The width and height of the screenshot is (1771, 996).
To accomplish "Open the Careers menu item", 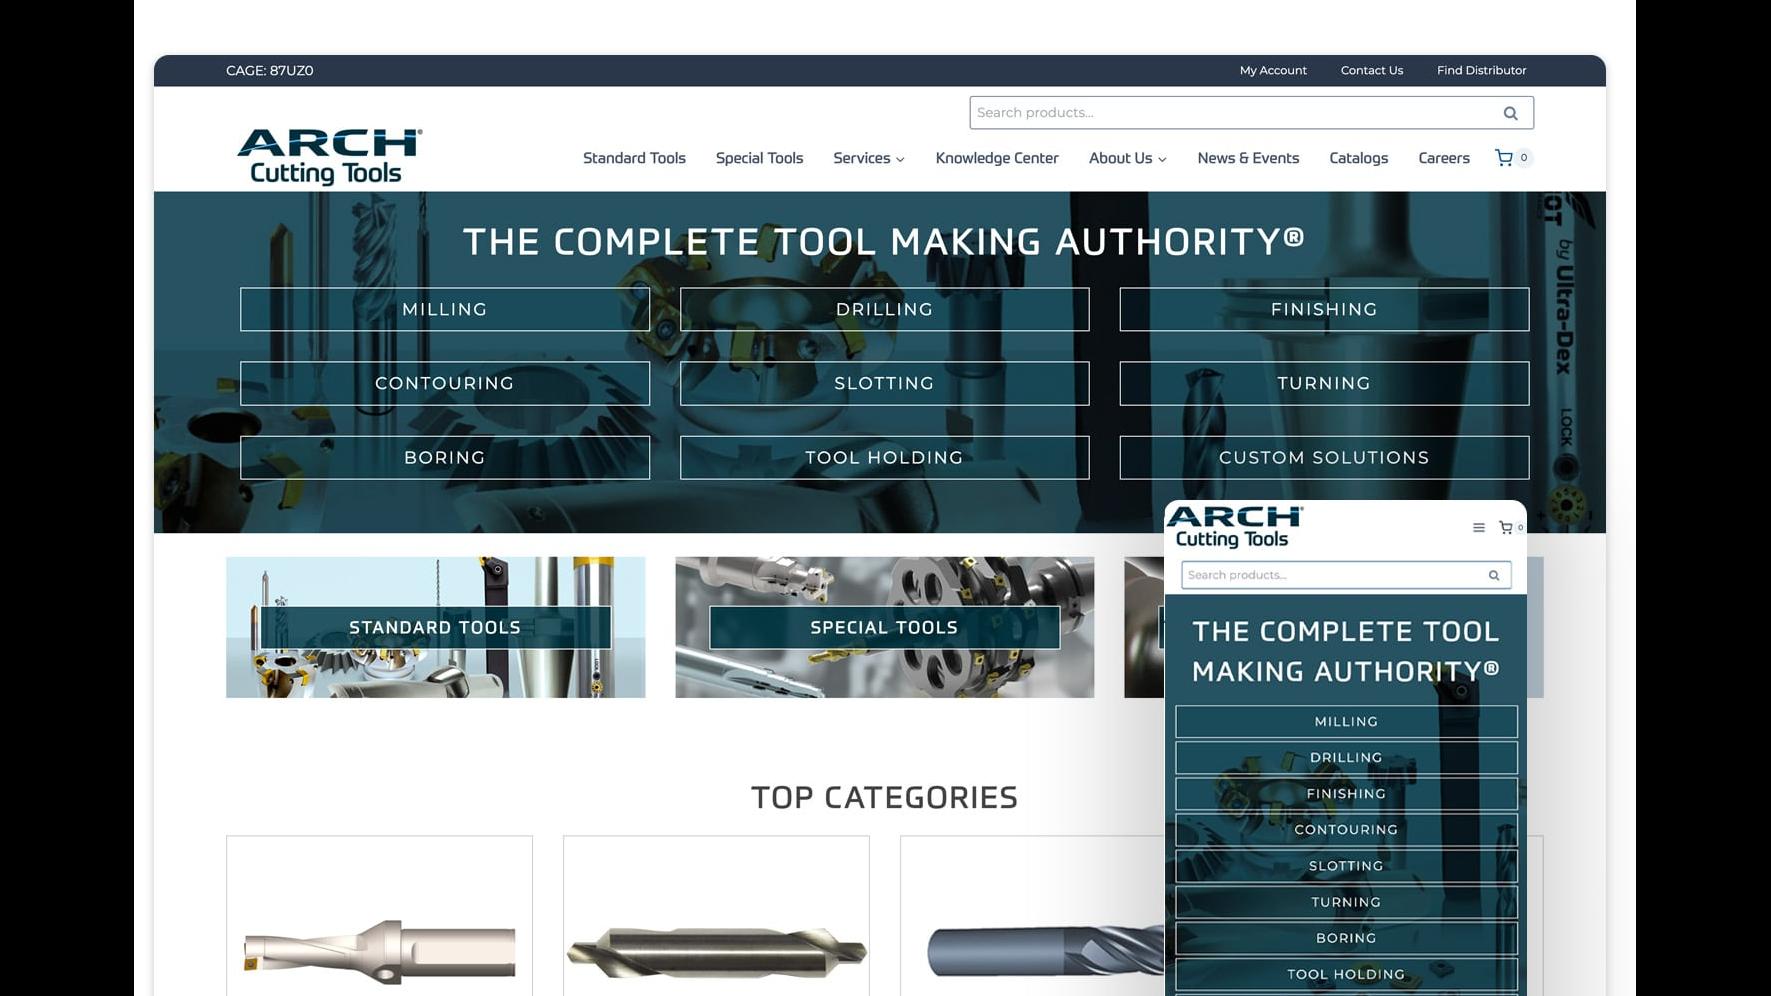I will tap(1443, 158).
